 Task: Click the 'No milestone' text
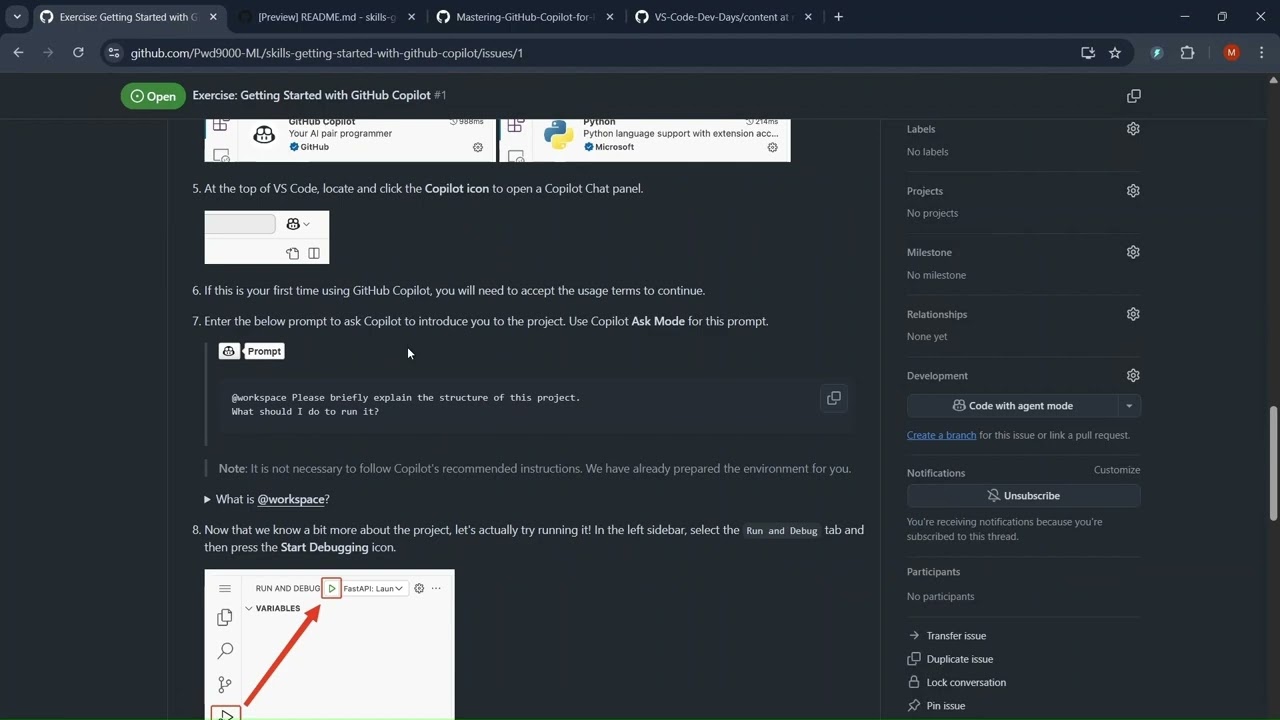936,275
